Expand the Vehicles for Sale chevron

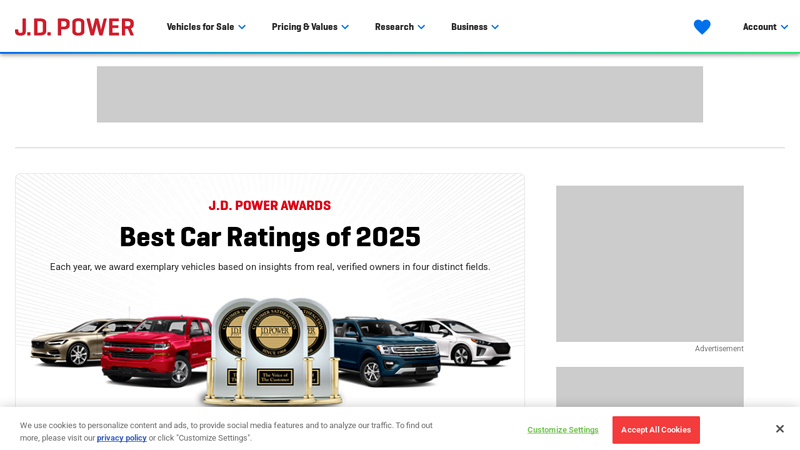[242, 27]
